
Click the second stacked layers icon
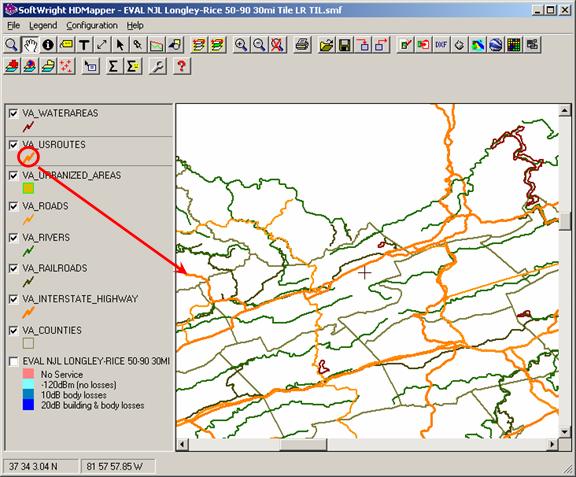pyautogui.click(x=217, y=45)
